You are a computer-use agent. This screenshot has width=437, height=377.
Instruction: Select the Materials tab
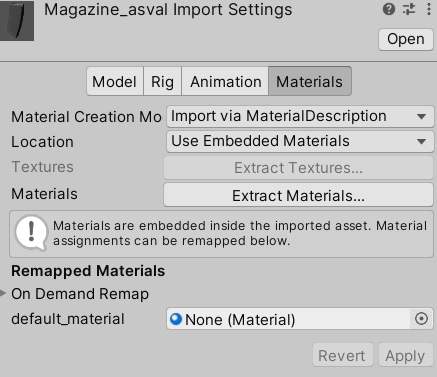[x=310, y=81]
